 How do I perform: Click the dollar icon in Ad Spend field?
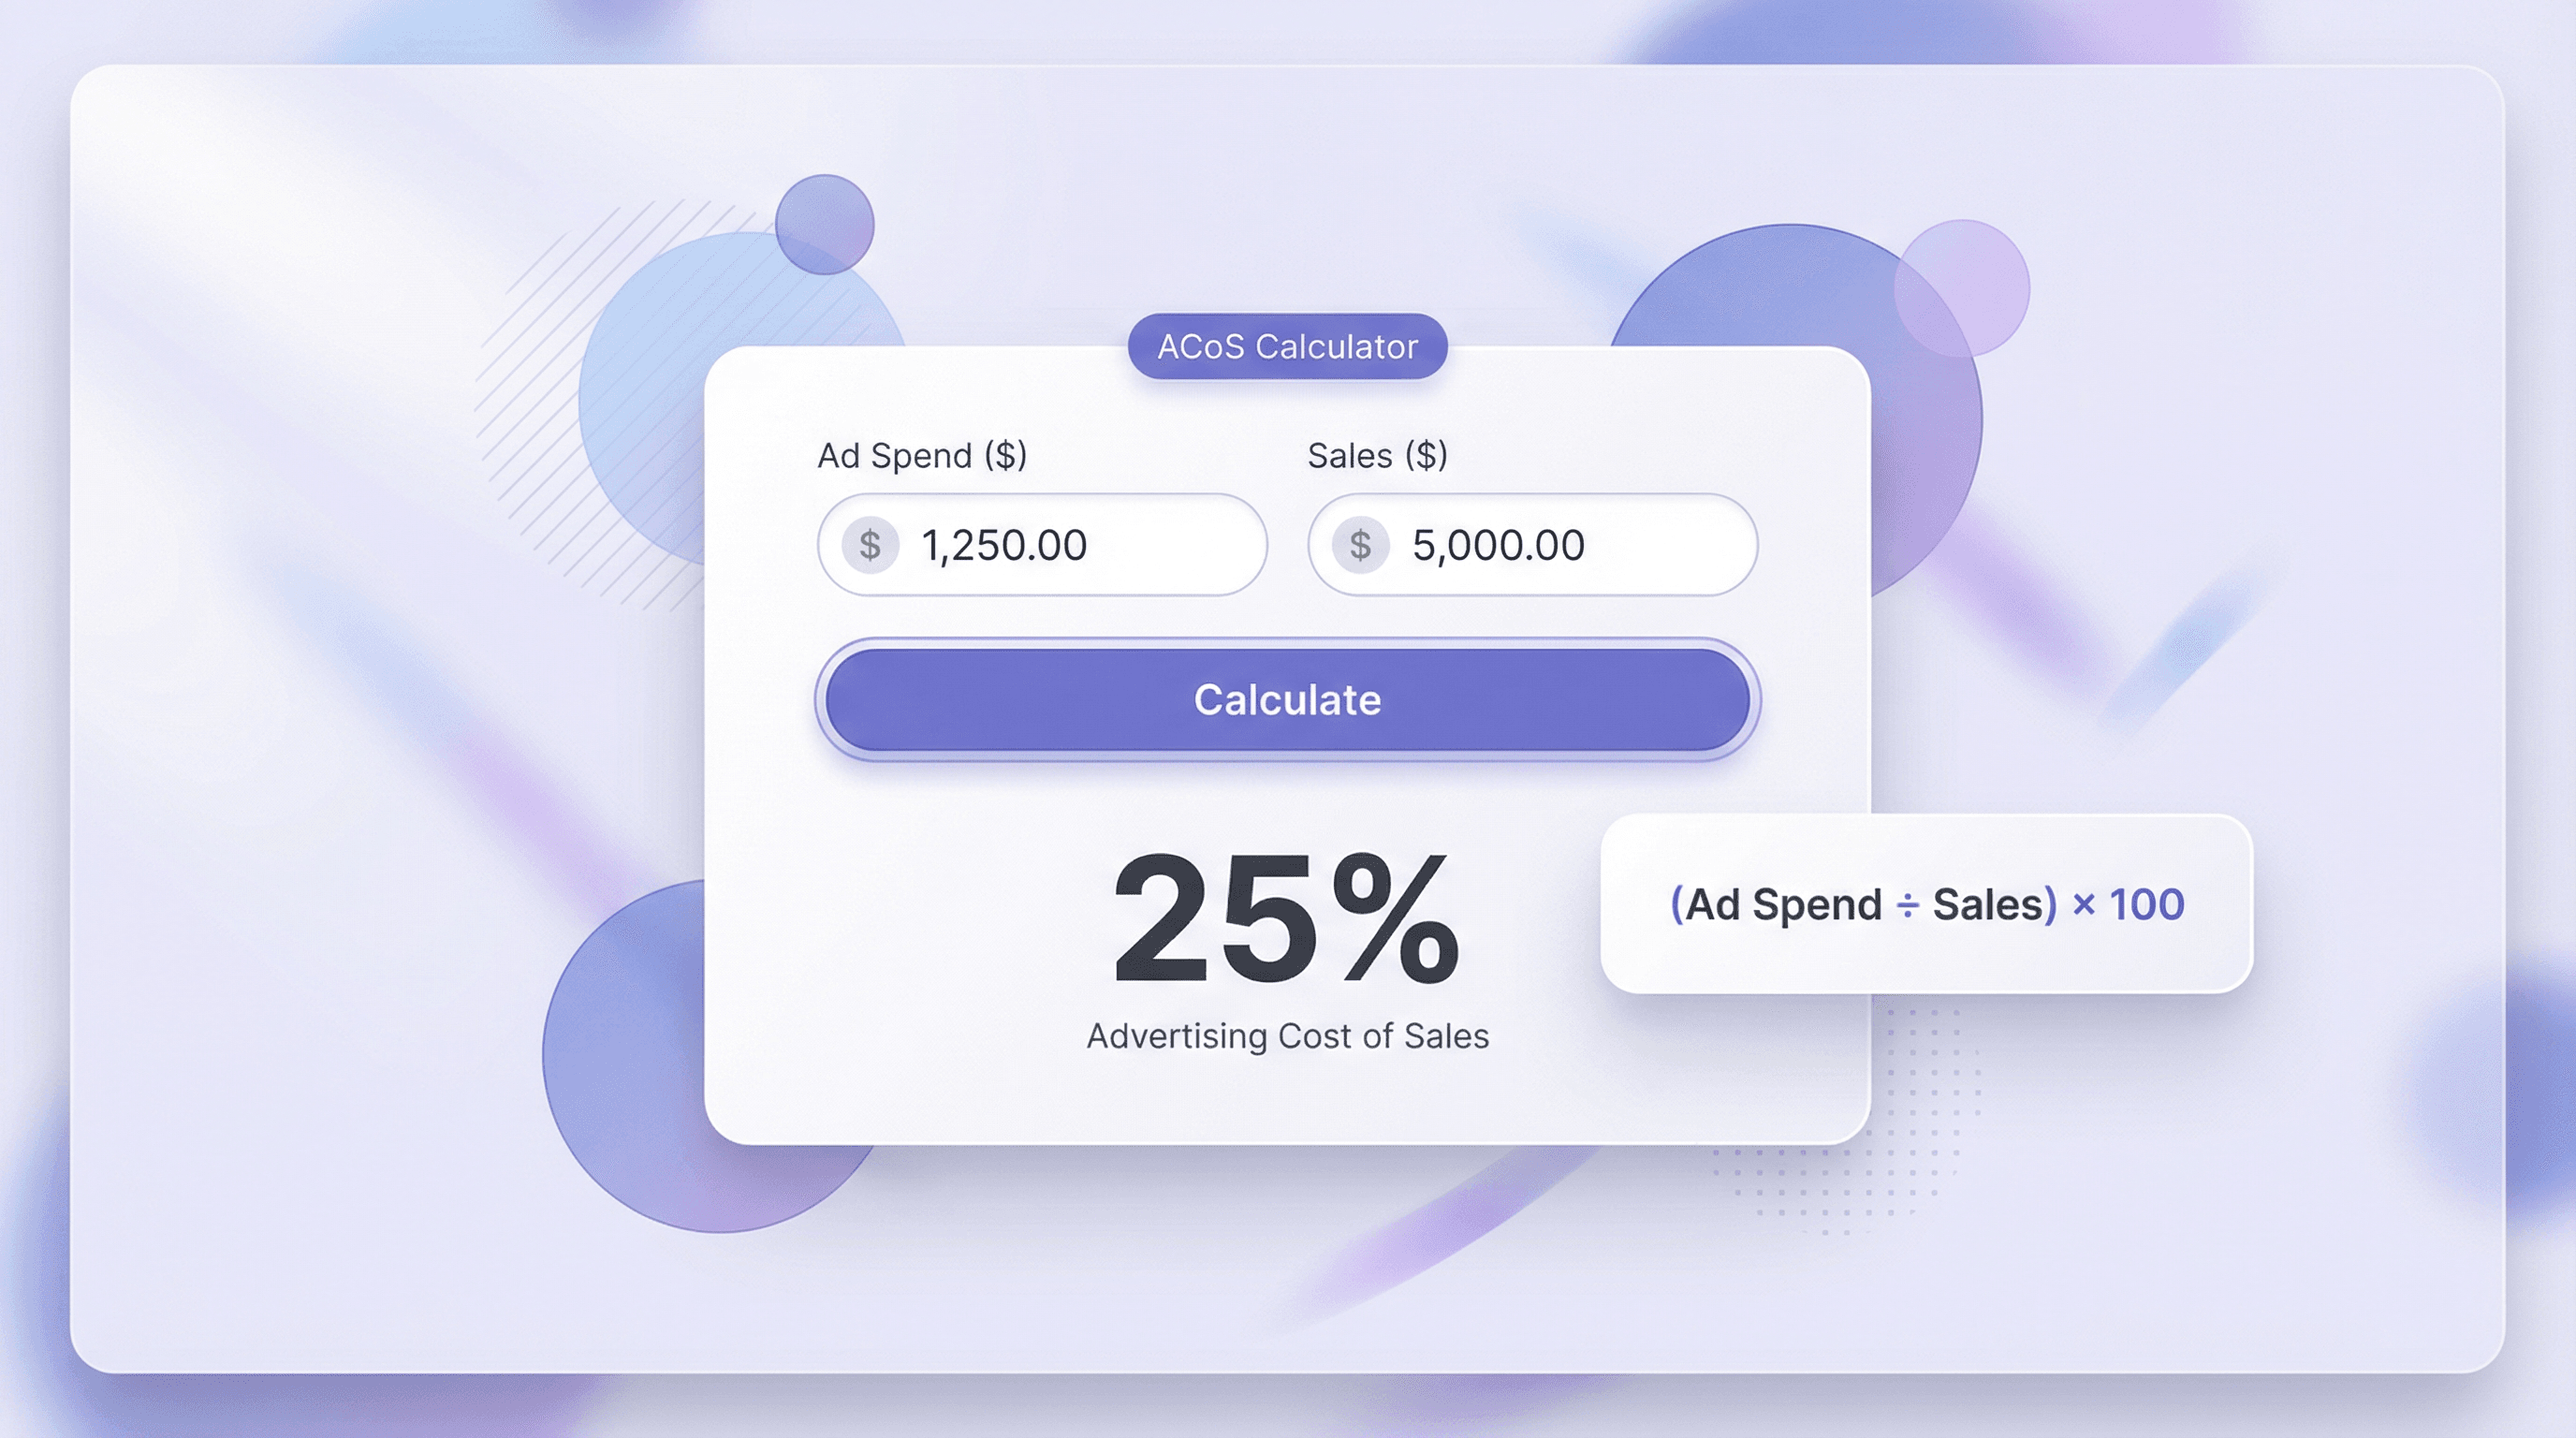click(870, 545)
